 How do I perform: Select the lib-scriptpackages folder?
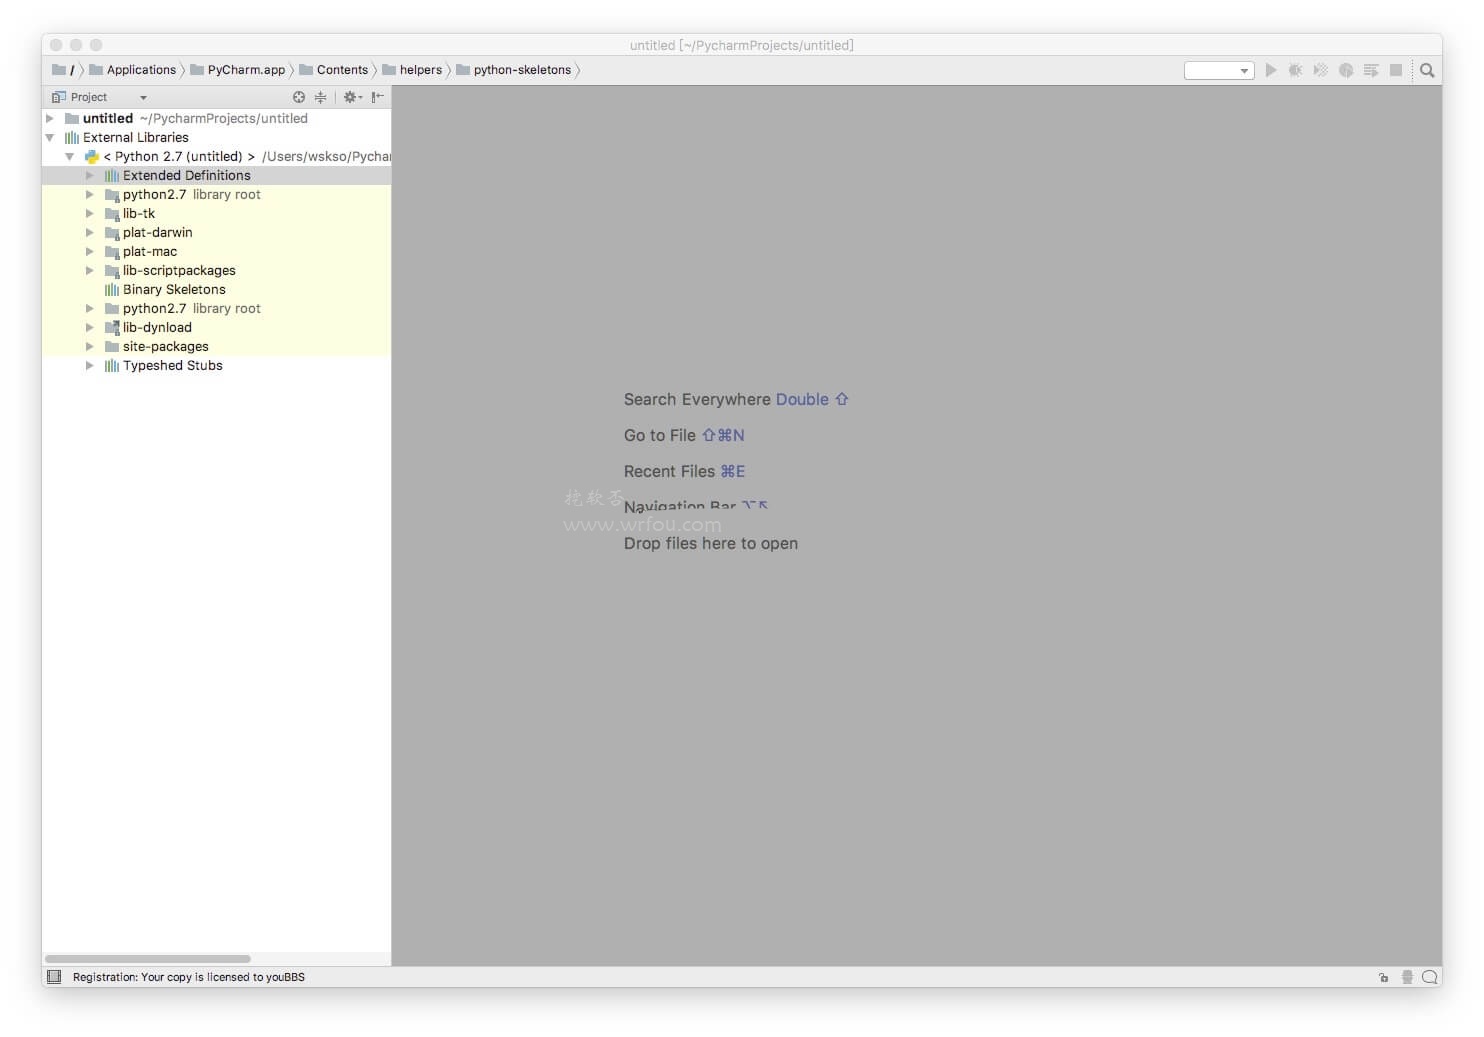pos(216,270)
